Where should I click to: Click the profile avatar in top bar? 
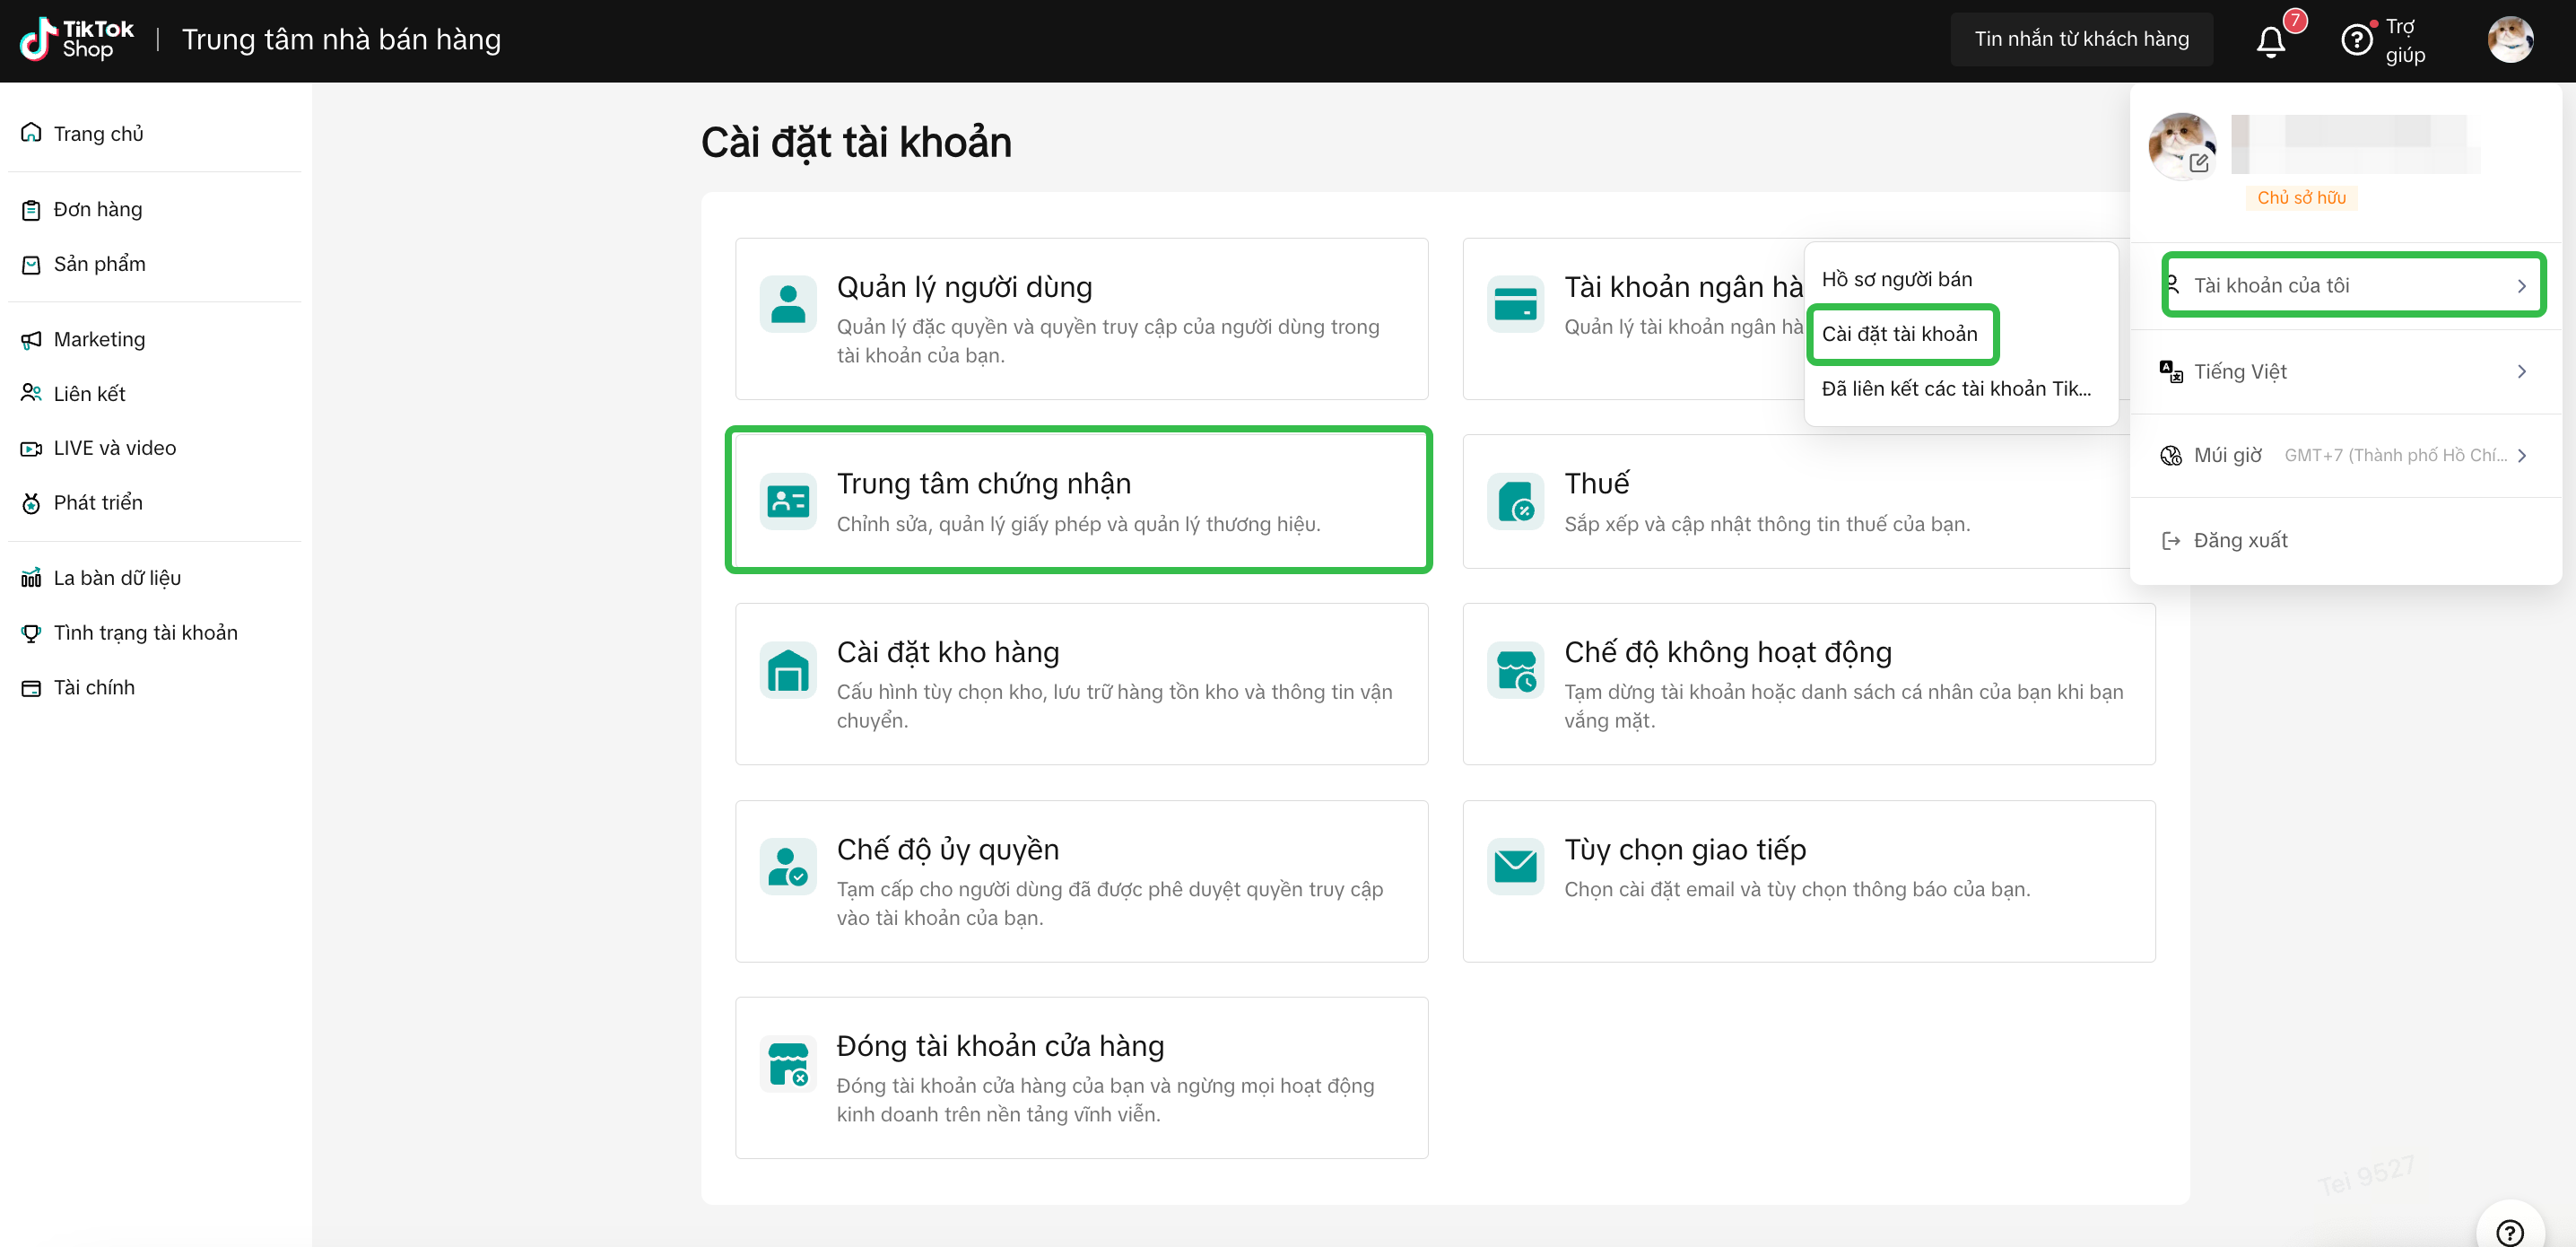2509,40
